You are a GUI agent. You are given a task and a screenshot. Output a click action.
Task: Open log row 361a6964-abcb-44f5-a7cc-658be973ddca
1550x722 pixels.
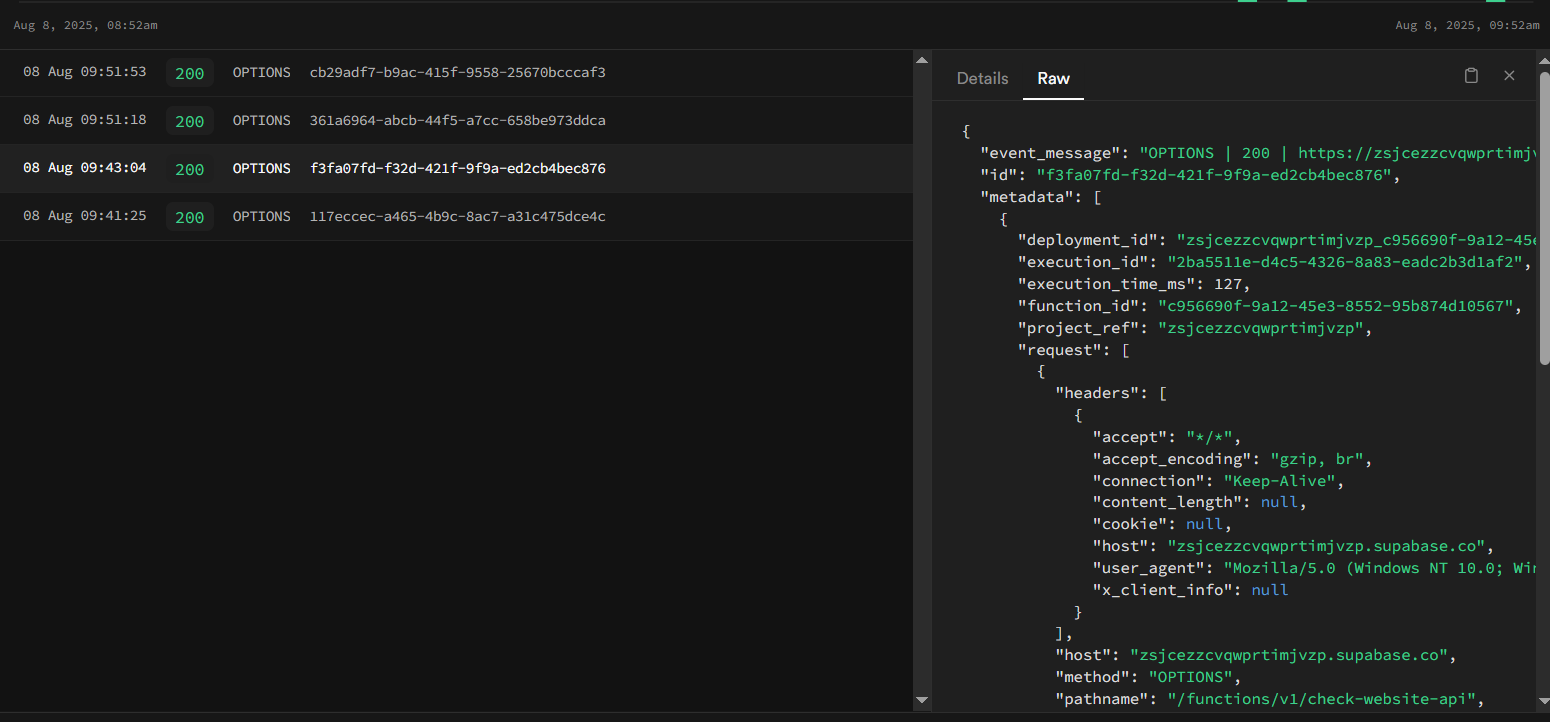click(x=456, y=121)
